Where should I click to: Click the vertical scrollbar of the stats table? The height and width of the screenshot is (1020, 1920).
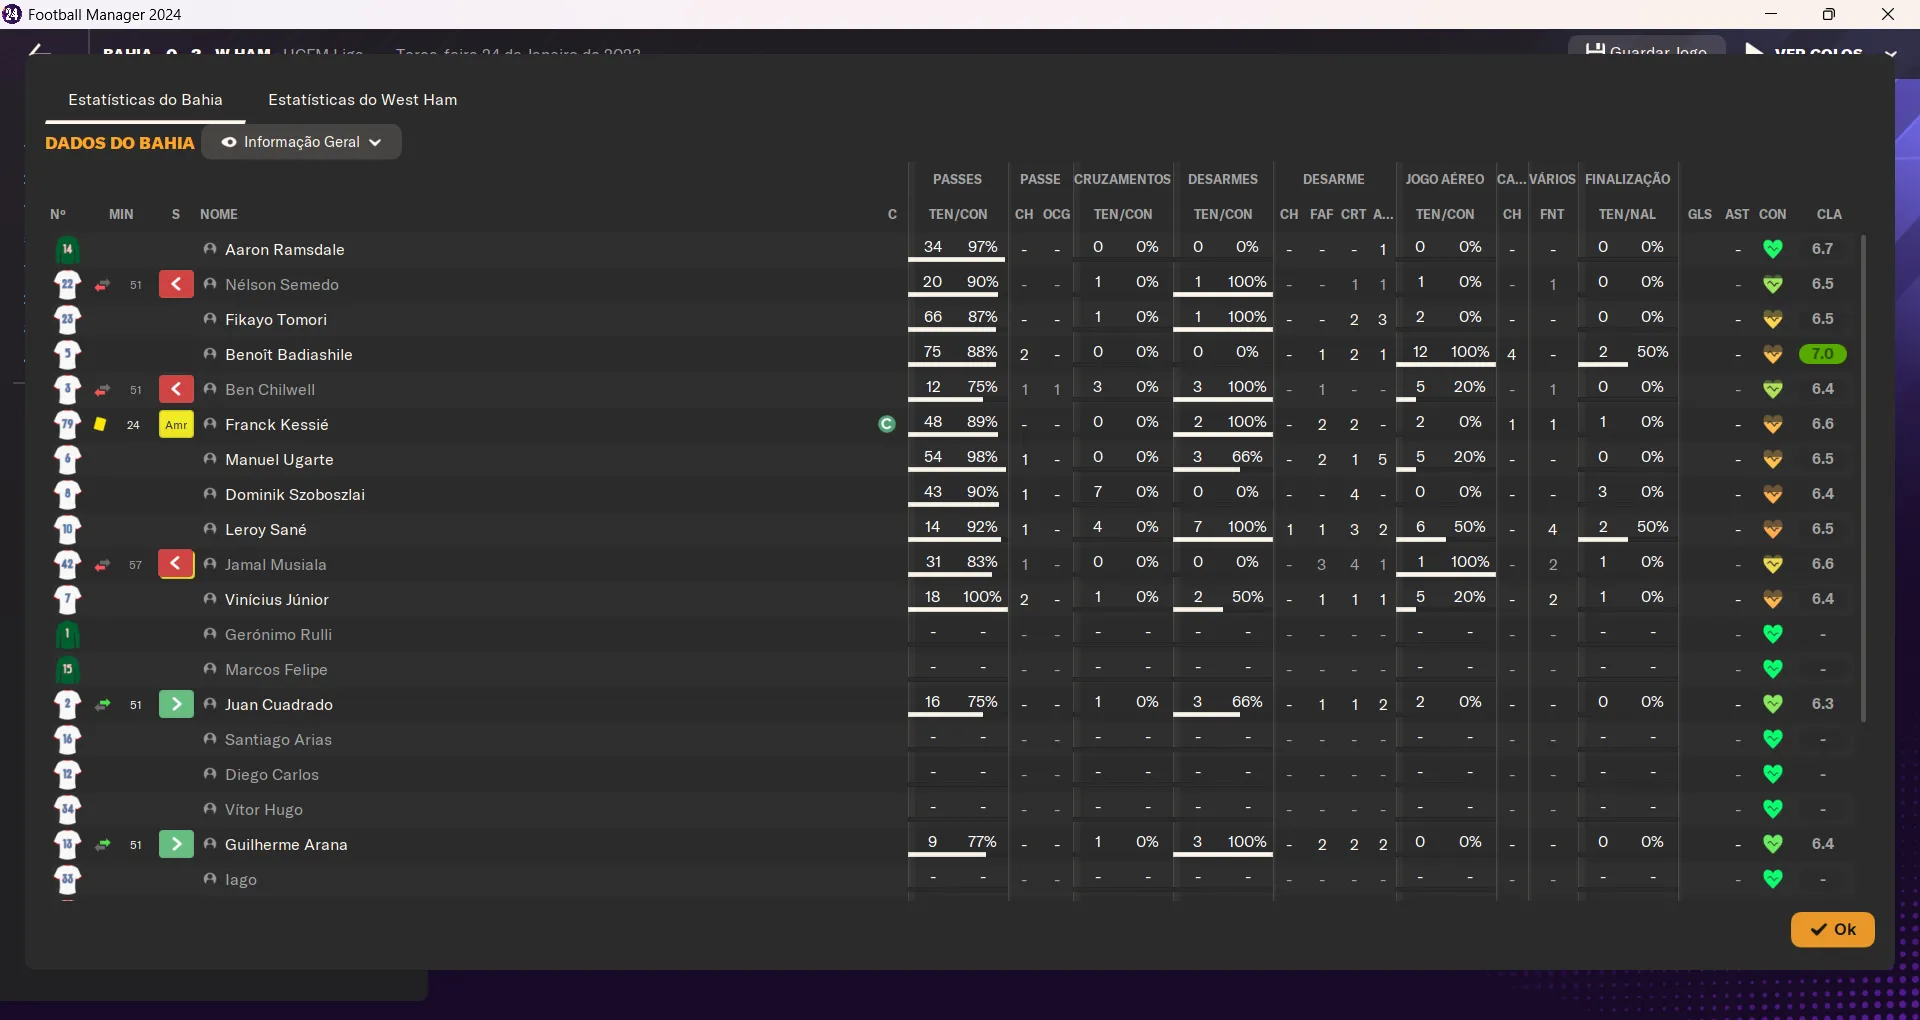coord(1863,478)
